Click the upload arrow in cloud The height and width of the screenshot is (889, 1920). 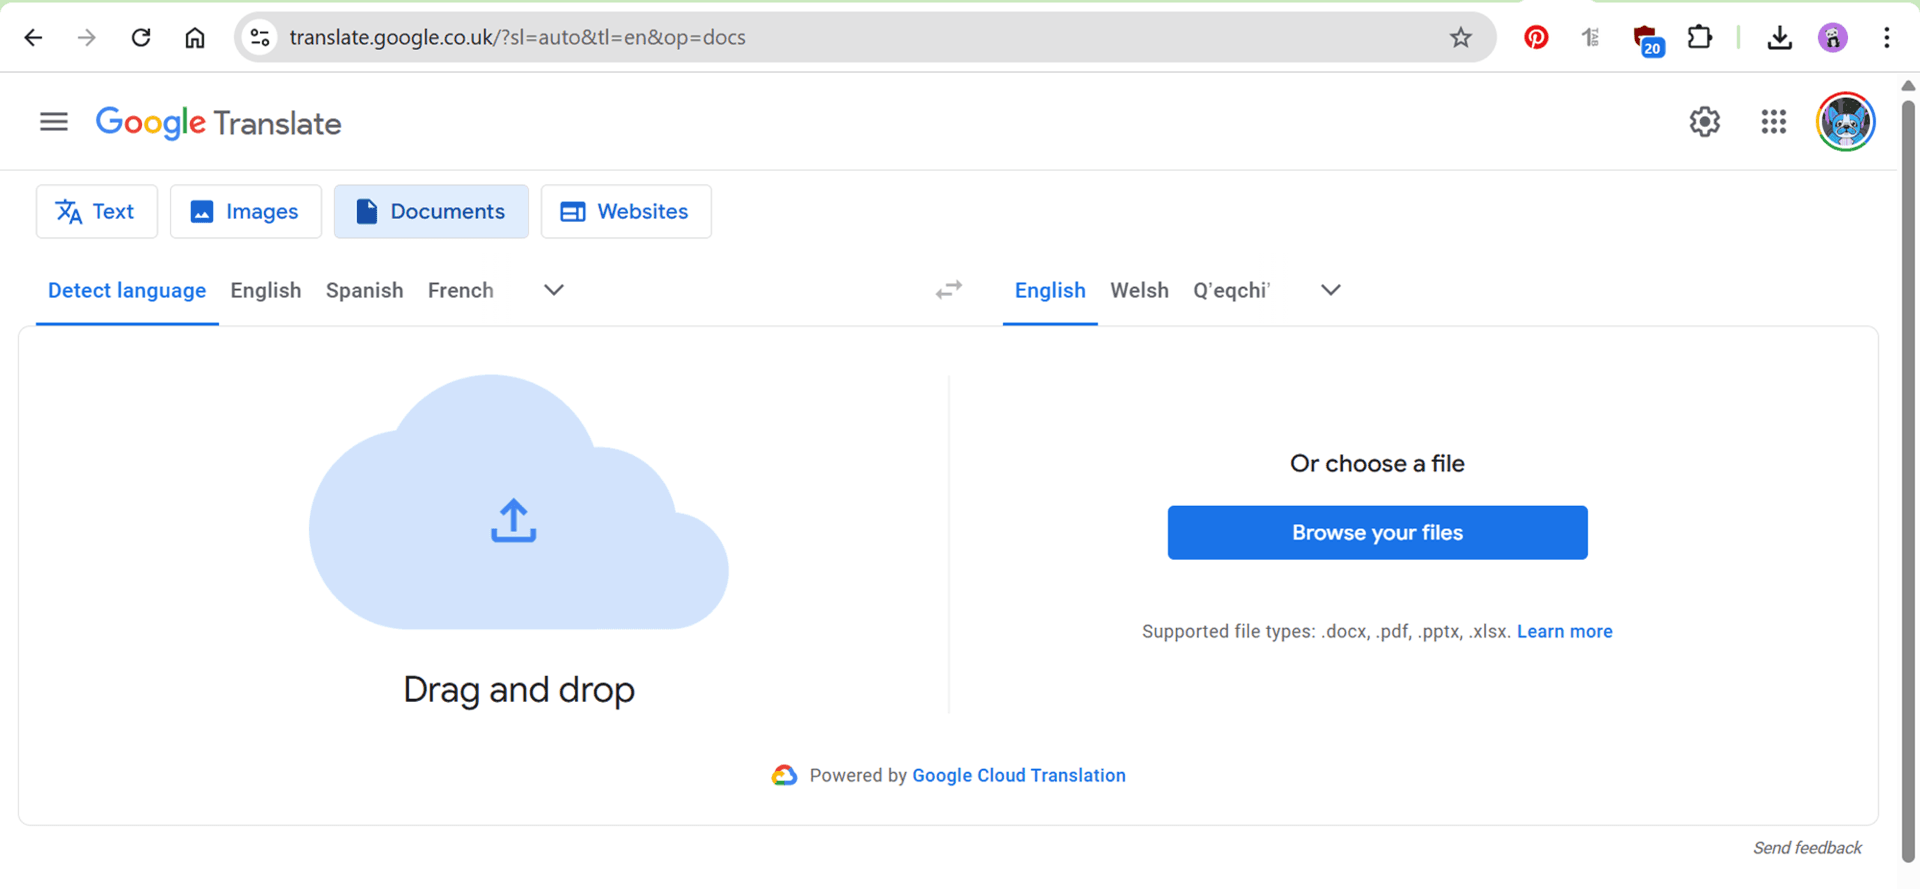513,520
